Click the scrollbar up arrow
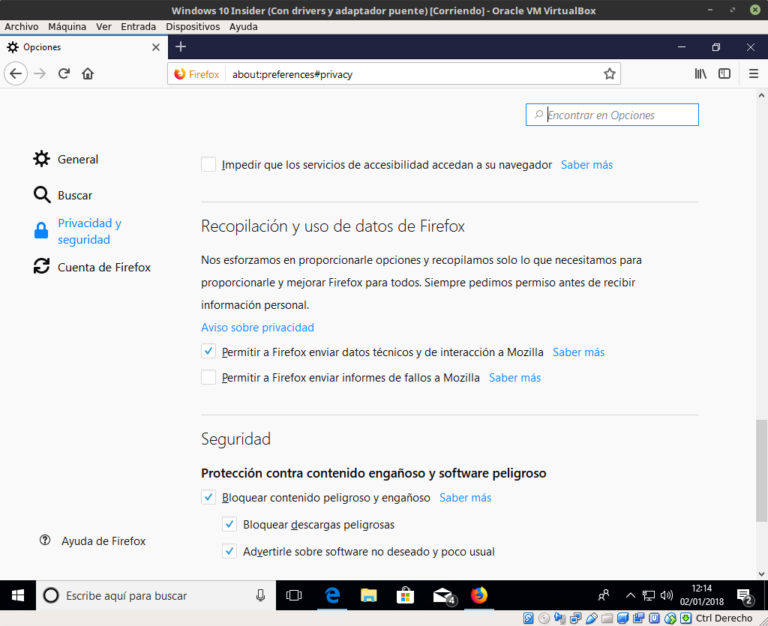Viewport: 768px width, 626px height. [761, 96]
